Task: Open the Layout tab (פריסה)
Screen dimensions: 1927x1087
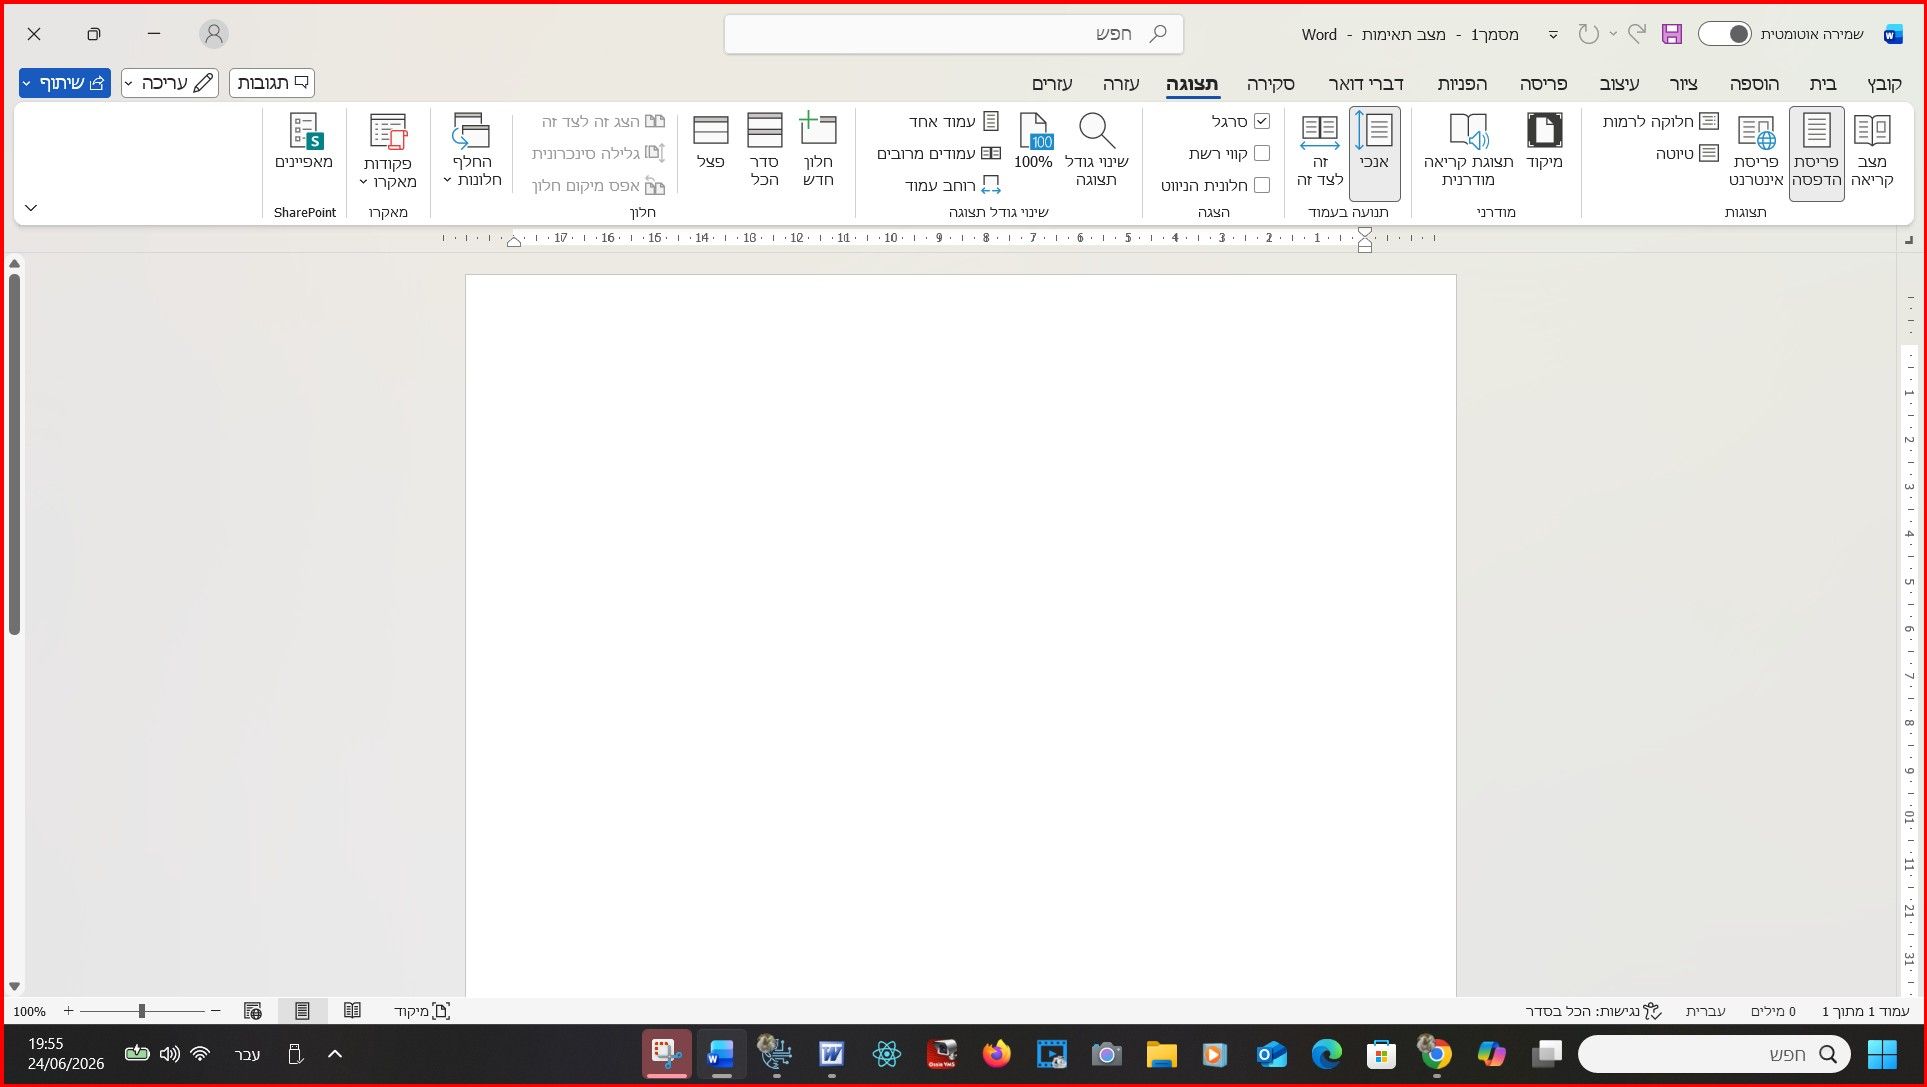Action: point(1543,84)
